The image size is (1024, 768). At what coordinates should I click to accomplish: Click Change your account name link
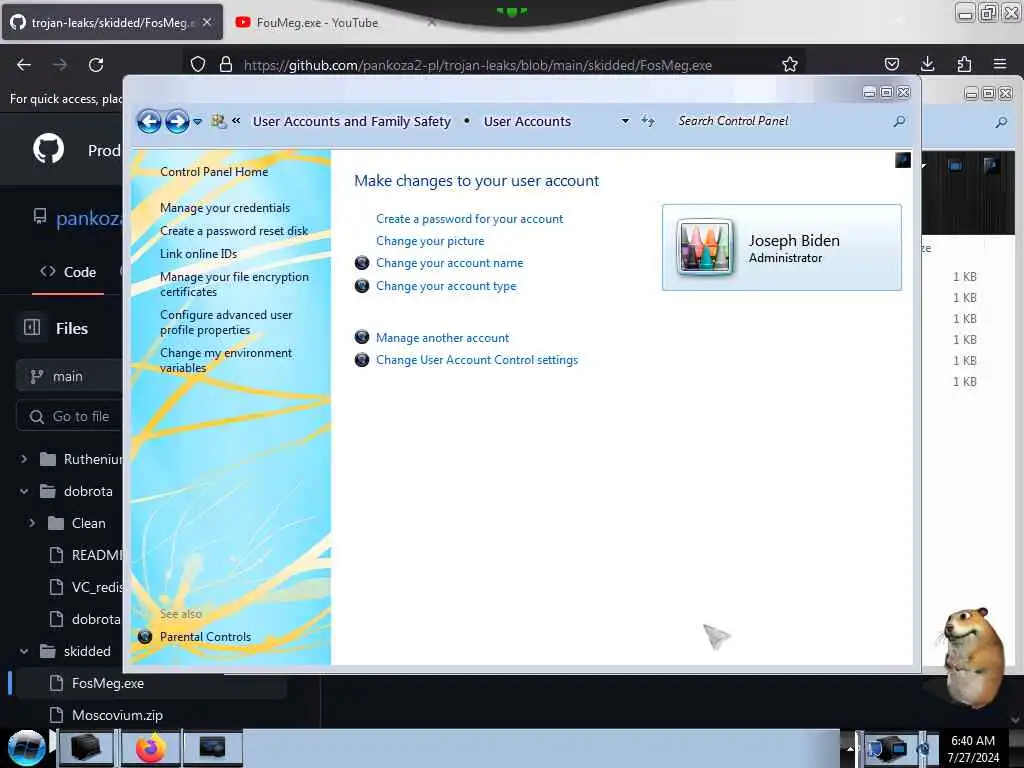point(449,263)
